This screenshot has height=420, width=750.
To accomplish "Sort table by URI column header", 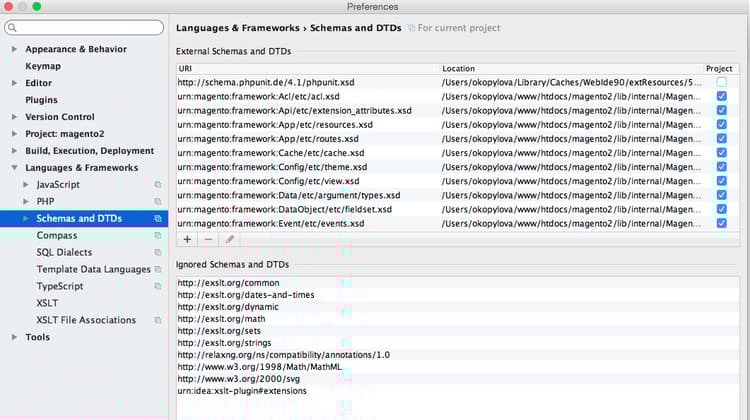I will pos(300,68).
